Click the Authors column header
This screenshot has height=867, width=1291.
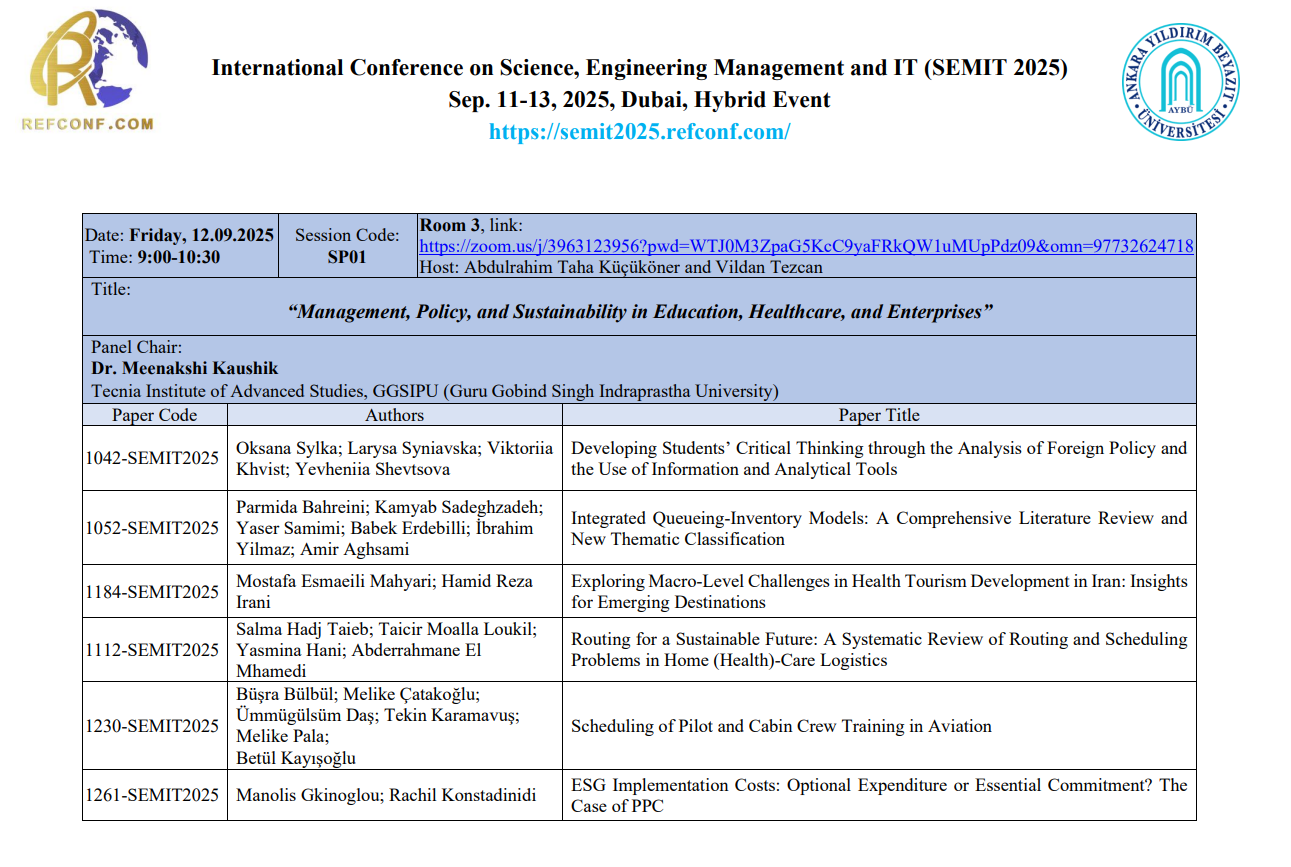coord(394,415)
